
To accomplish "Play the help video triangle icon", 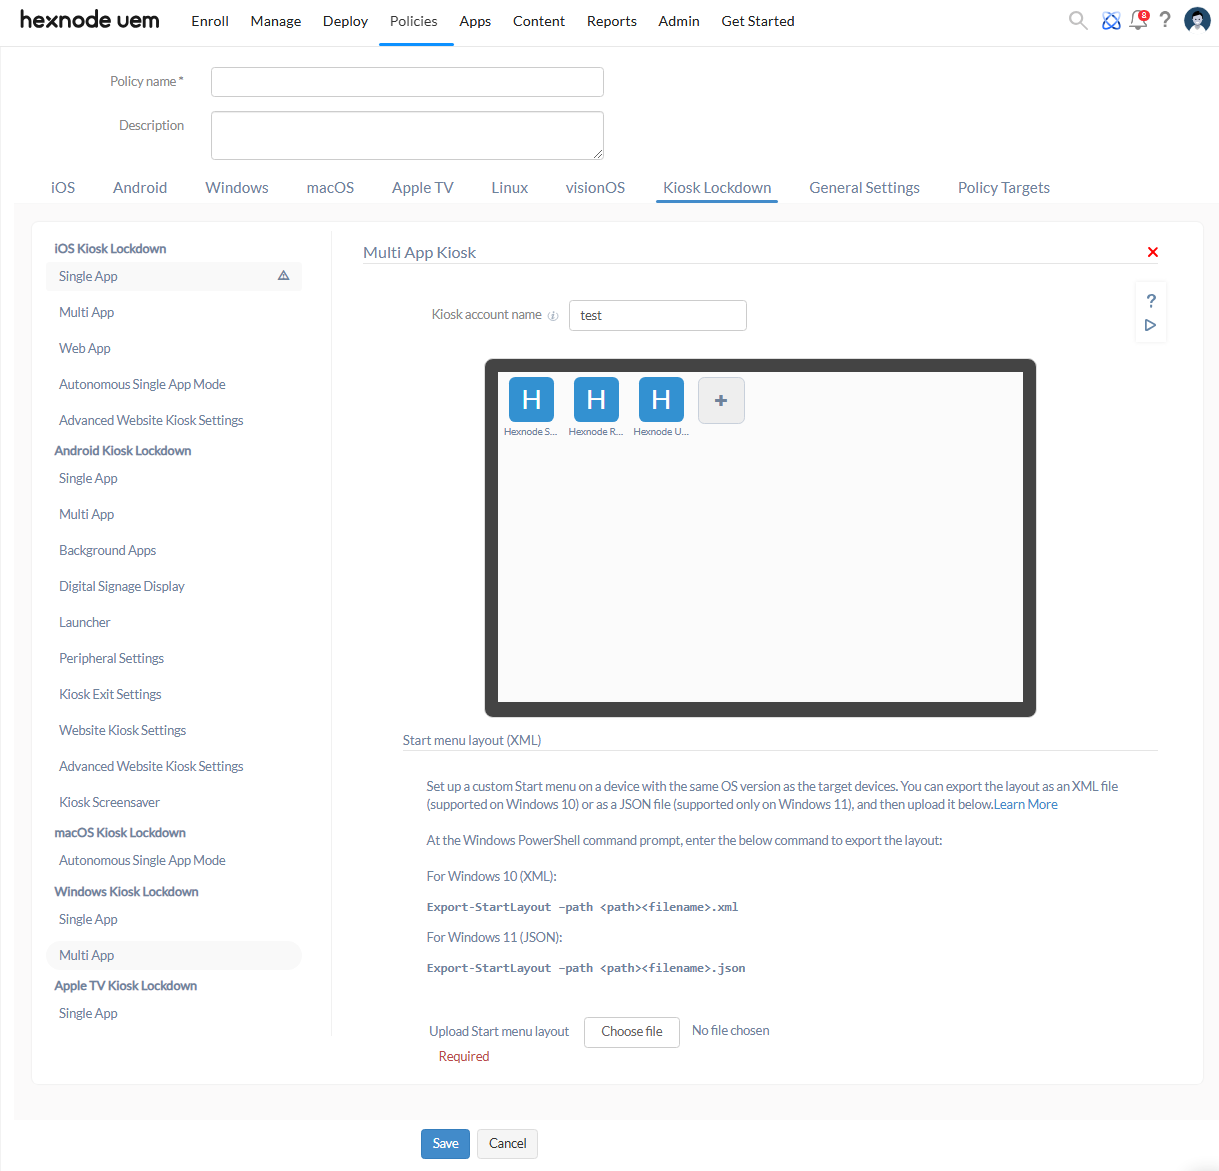I will pyautogui.click(x=1150, y=325).
